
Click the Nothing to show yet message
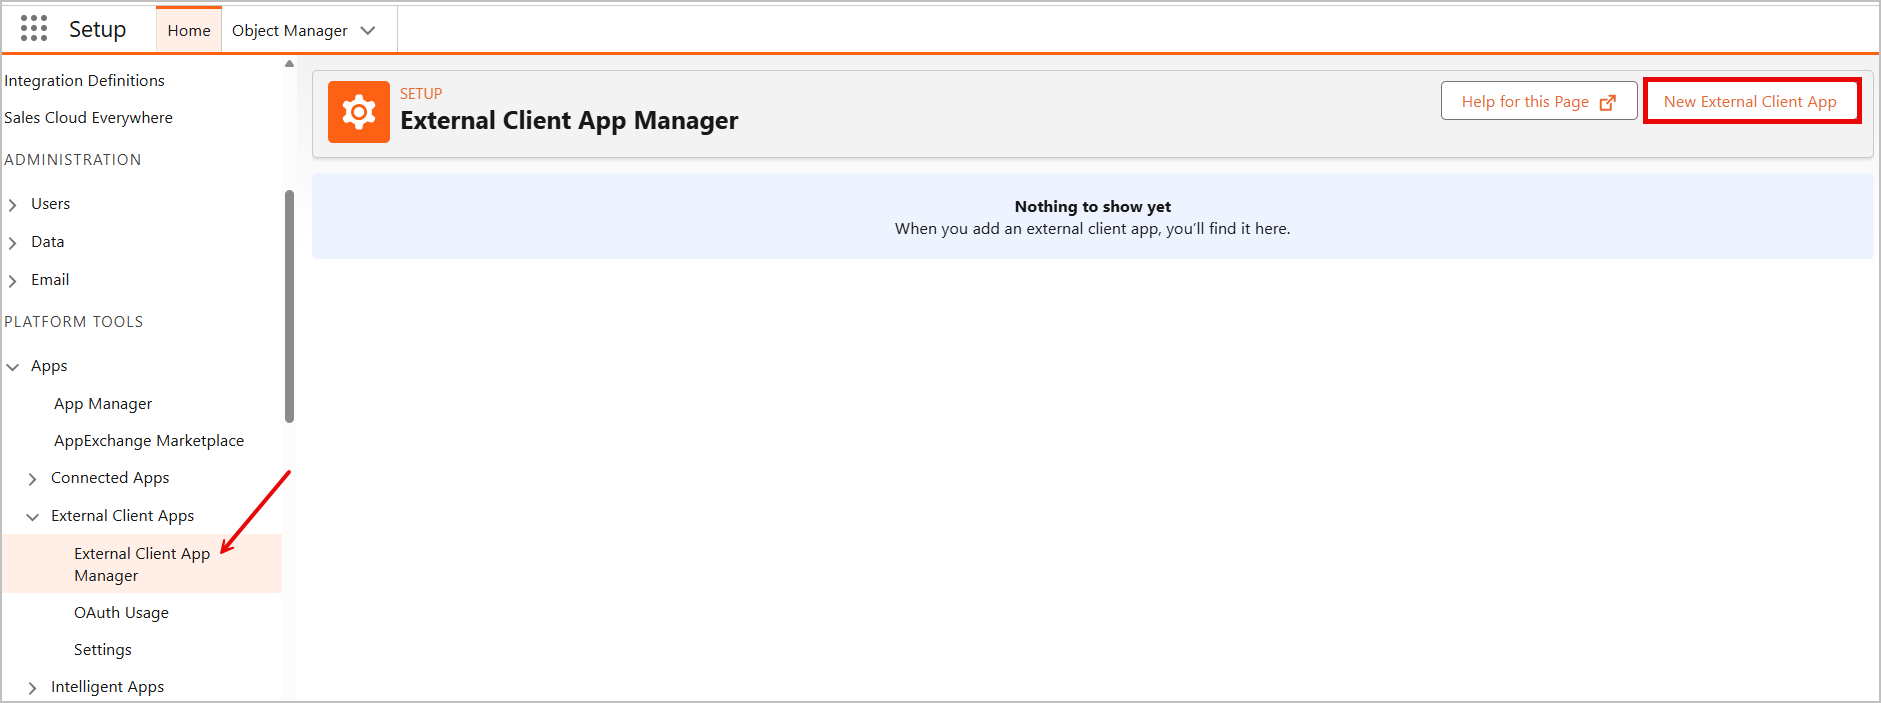(x=1092, y=207)
